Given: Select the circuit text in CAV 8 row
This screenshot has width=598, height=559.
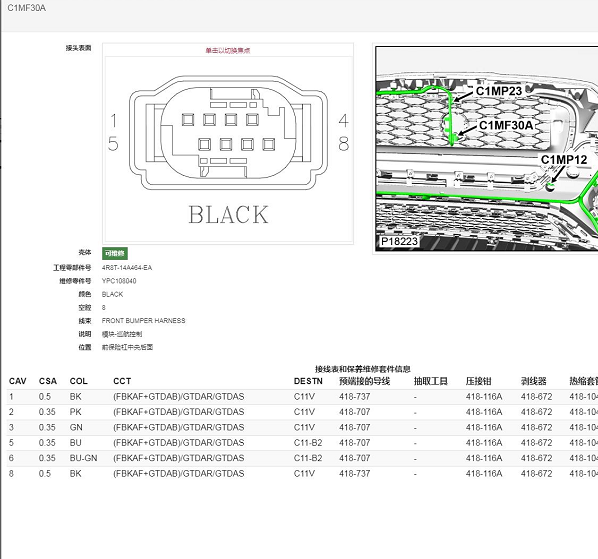Looking at the screenshot, I should 178,474.
